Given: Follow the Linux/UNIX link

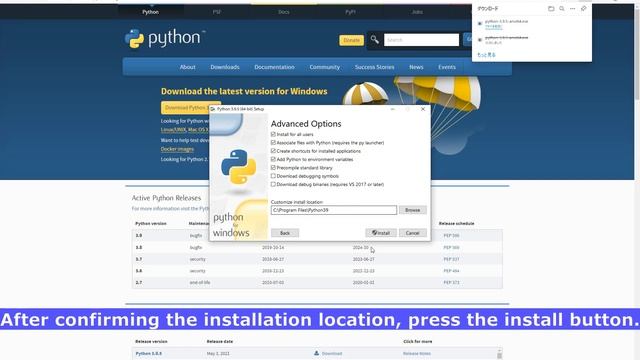Looking at the screenshot, I should pos(173,129).
